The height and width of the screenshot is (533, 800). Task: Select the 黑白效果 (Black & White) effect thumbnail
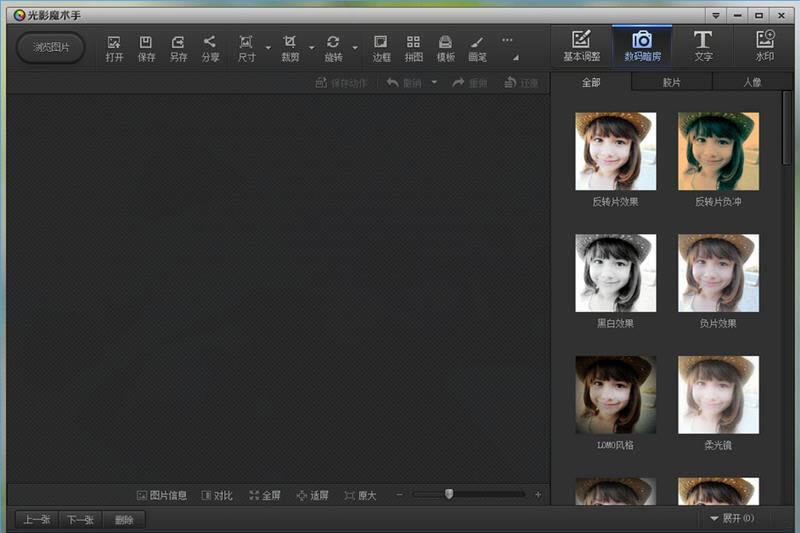point(615,273)
